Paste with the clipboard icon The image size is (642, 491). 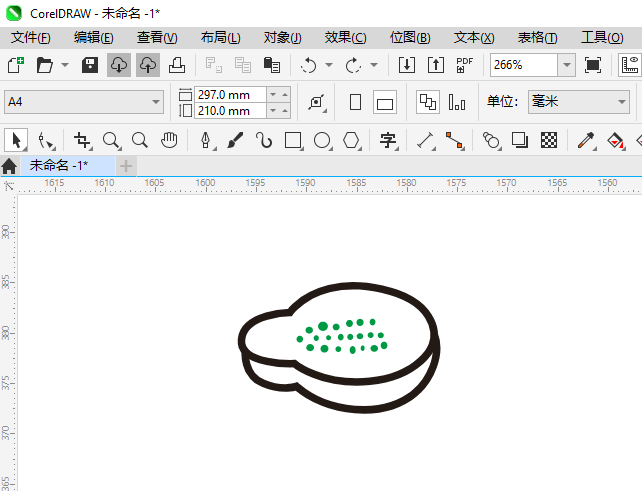(x=272, y=65)
